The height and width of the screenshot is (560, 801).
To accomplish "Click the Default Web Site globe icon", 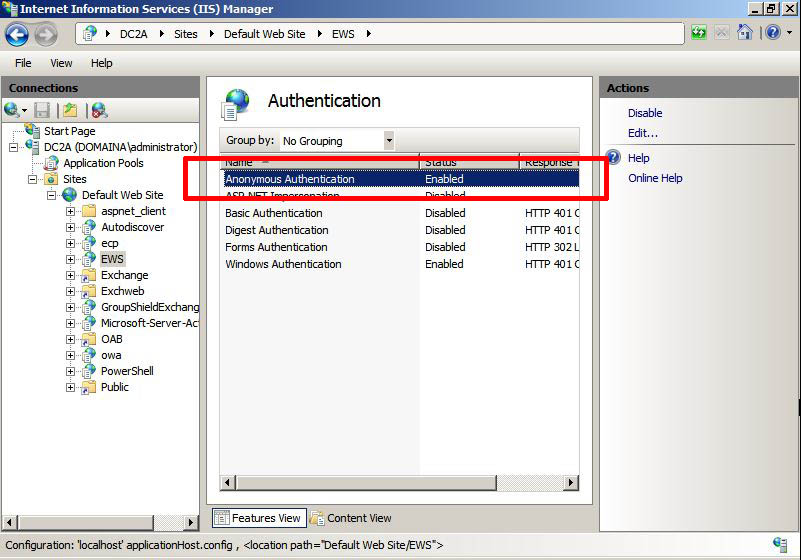I will [69, 195].
